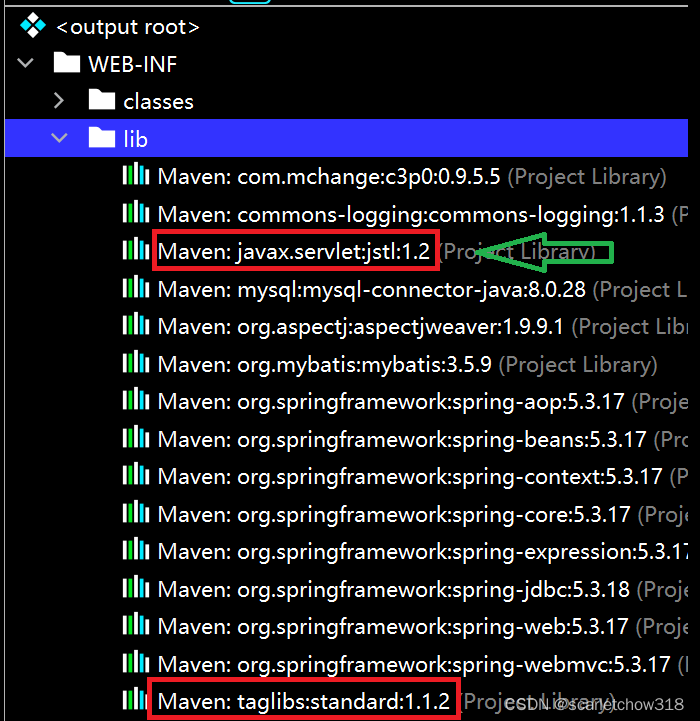Click the lib folder icon
700x721 pixels.
102,137
